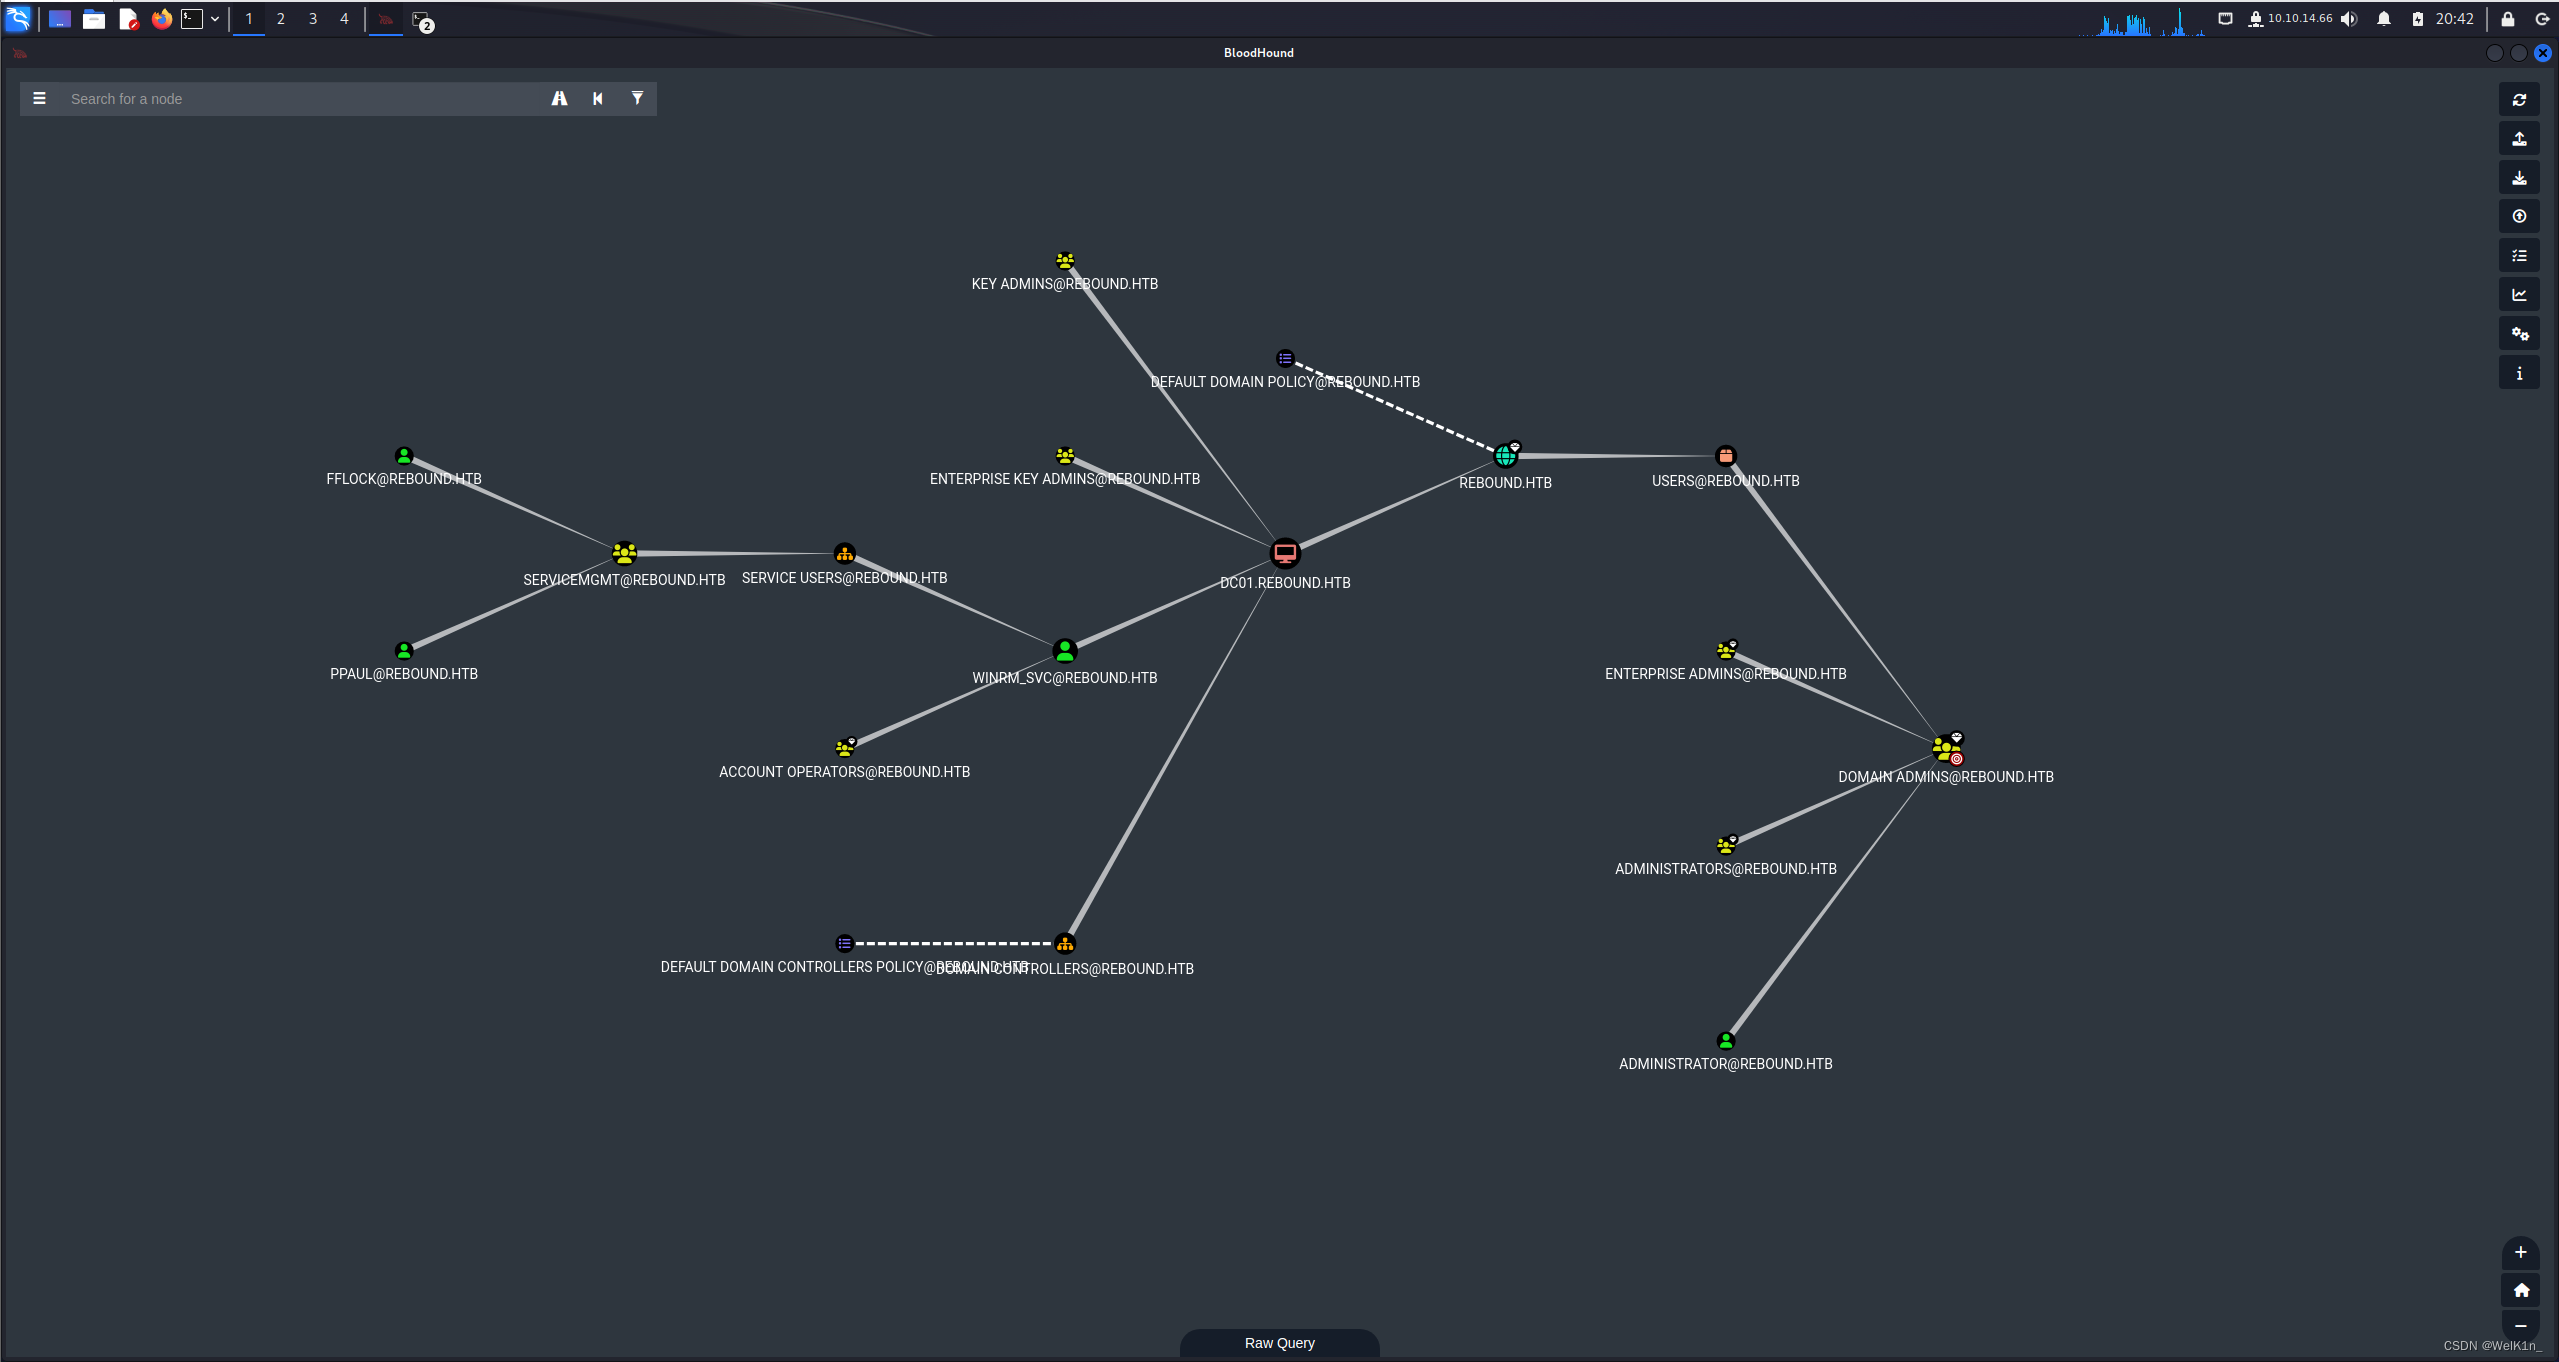The height and width of the screenshot is (1362, 2559).
Task: Click the Search for a node field
Action: click(300, 98)
